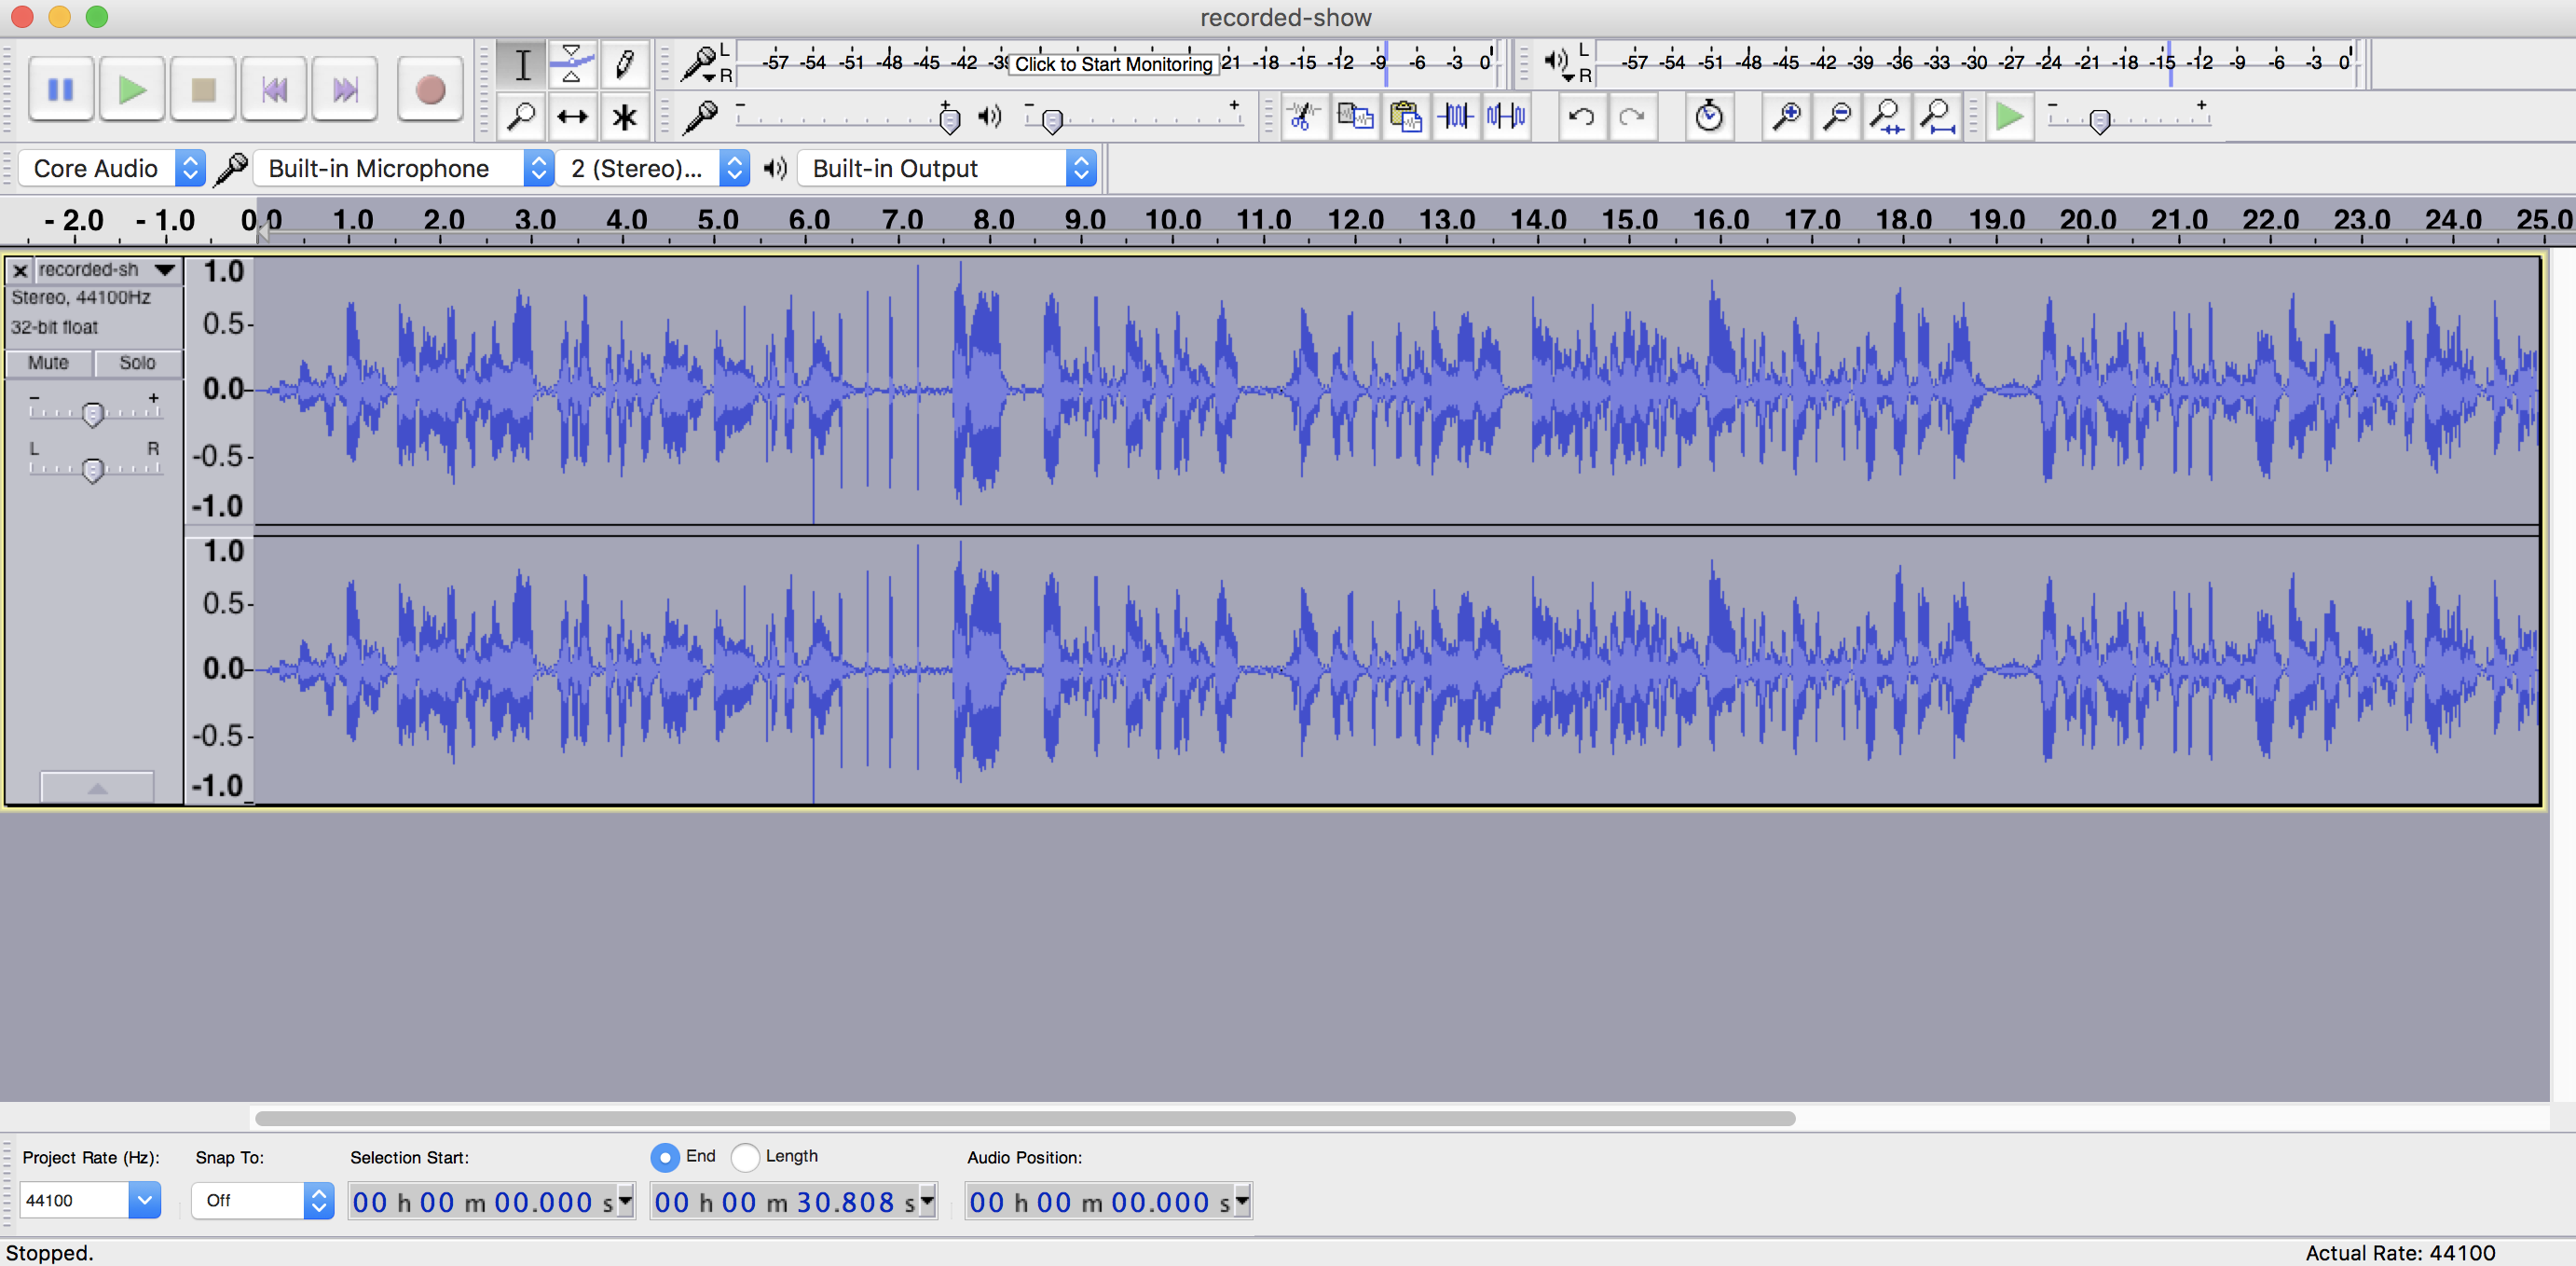Skip to End of the track
2576x1266 pixels.
pyautogui.click(x=345, y=90)
